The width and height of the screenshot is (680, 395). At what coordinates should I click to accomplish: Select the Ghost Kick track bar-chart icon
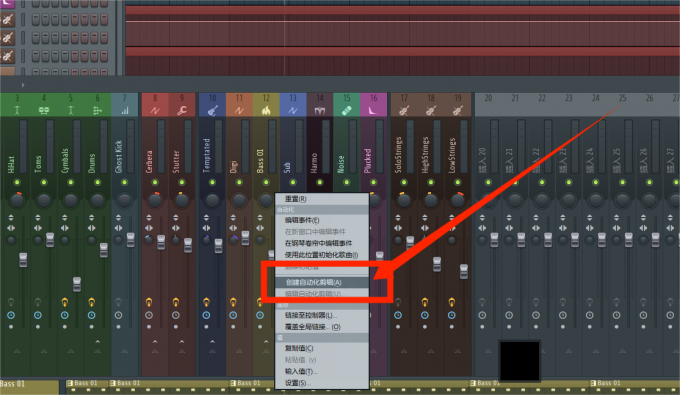125,111
